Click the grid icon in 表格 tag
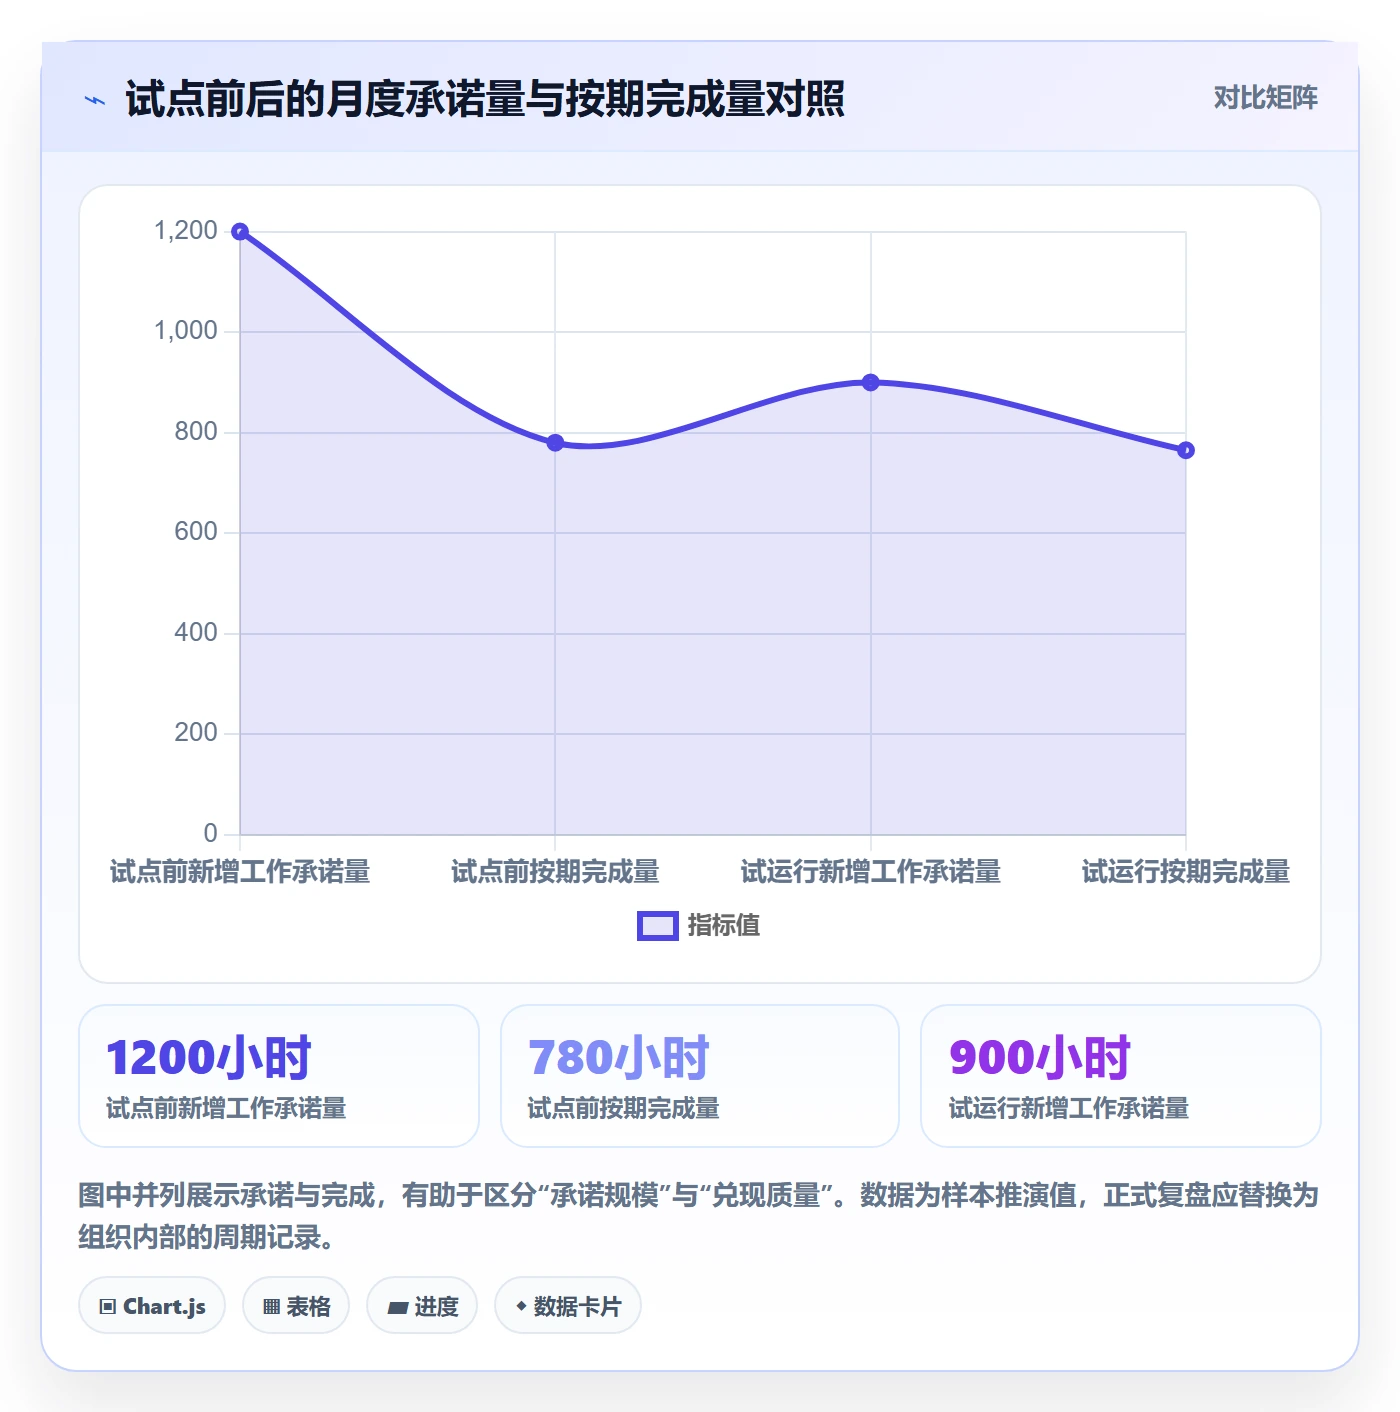Image resolution: width=1400 pixels, height=1412 pixels. click(271, 1307)
